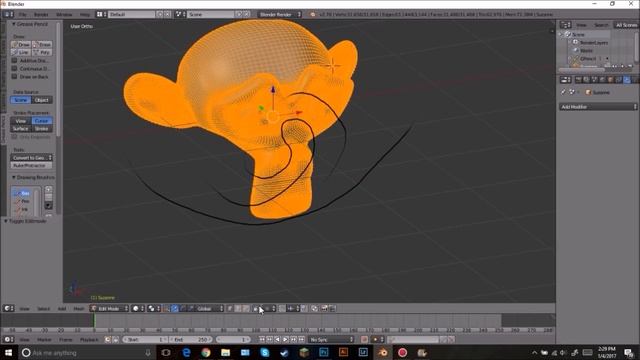The height and width of the screenshot is (360, 640).
Task: Open Google Chrome from the taskbar
Action: (x=206, y=353)
